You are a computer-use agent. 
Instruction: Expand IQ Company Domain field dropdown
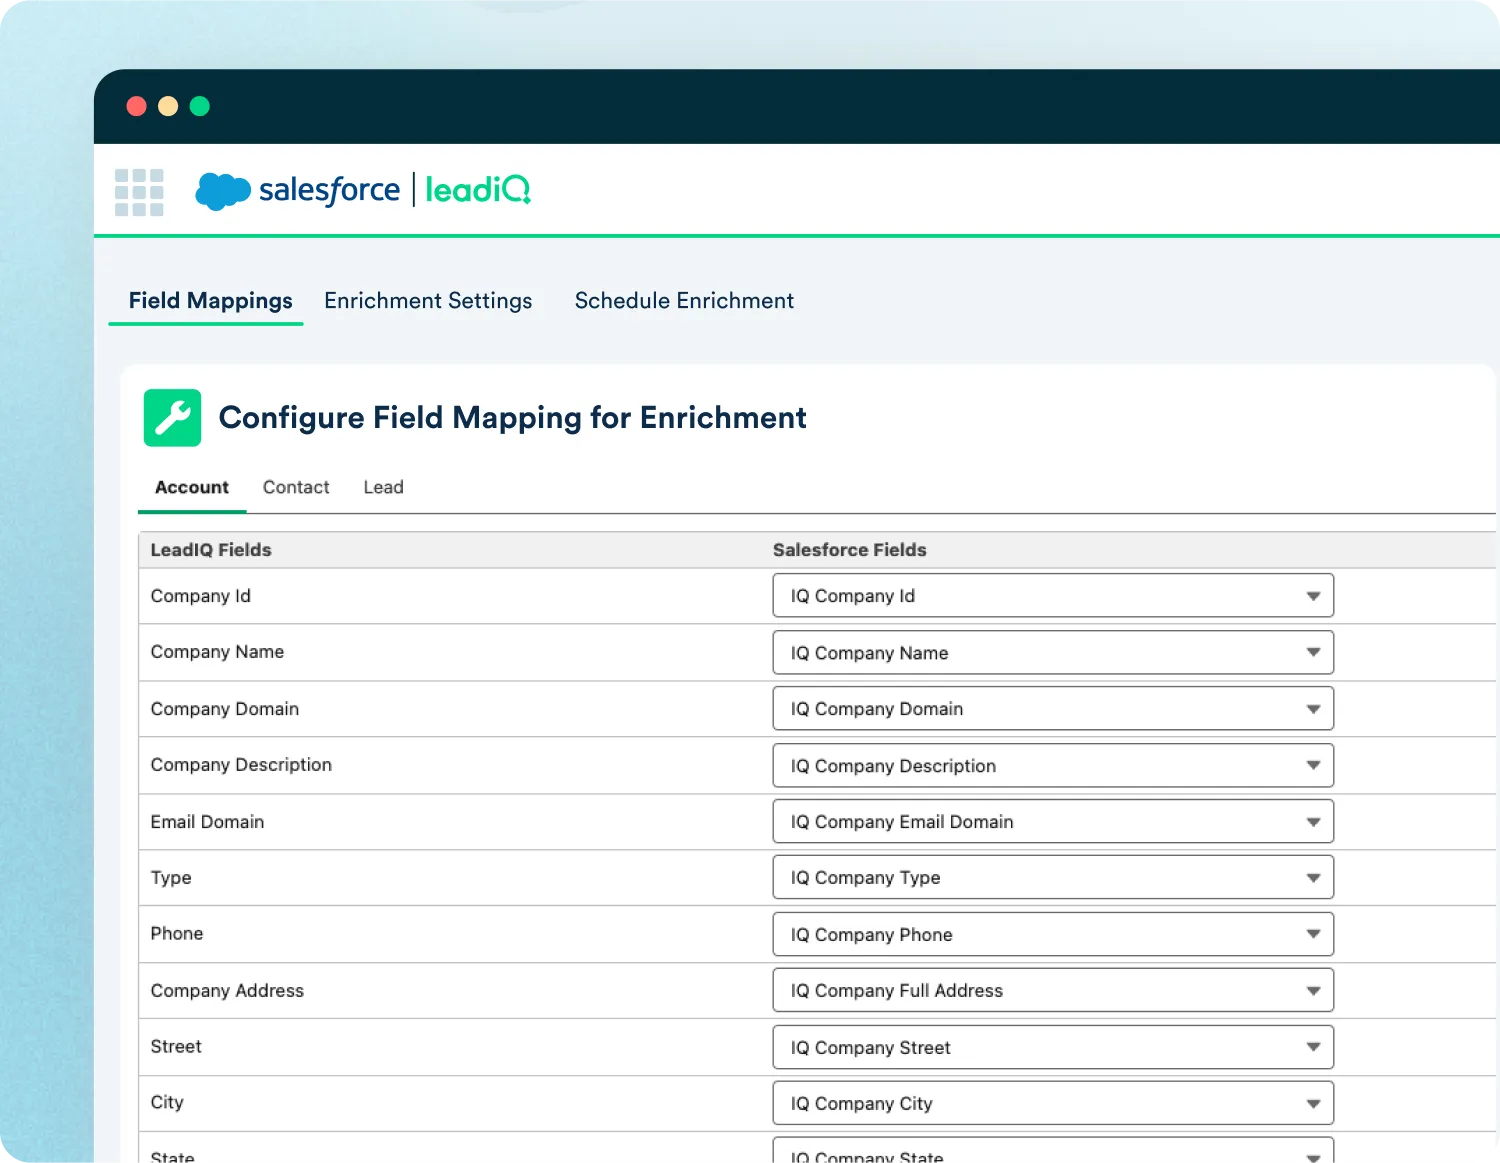coord(1052,709)
